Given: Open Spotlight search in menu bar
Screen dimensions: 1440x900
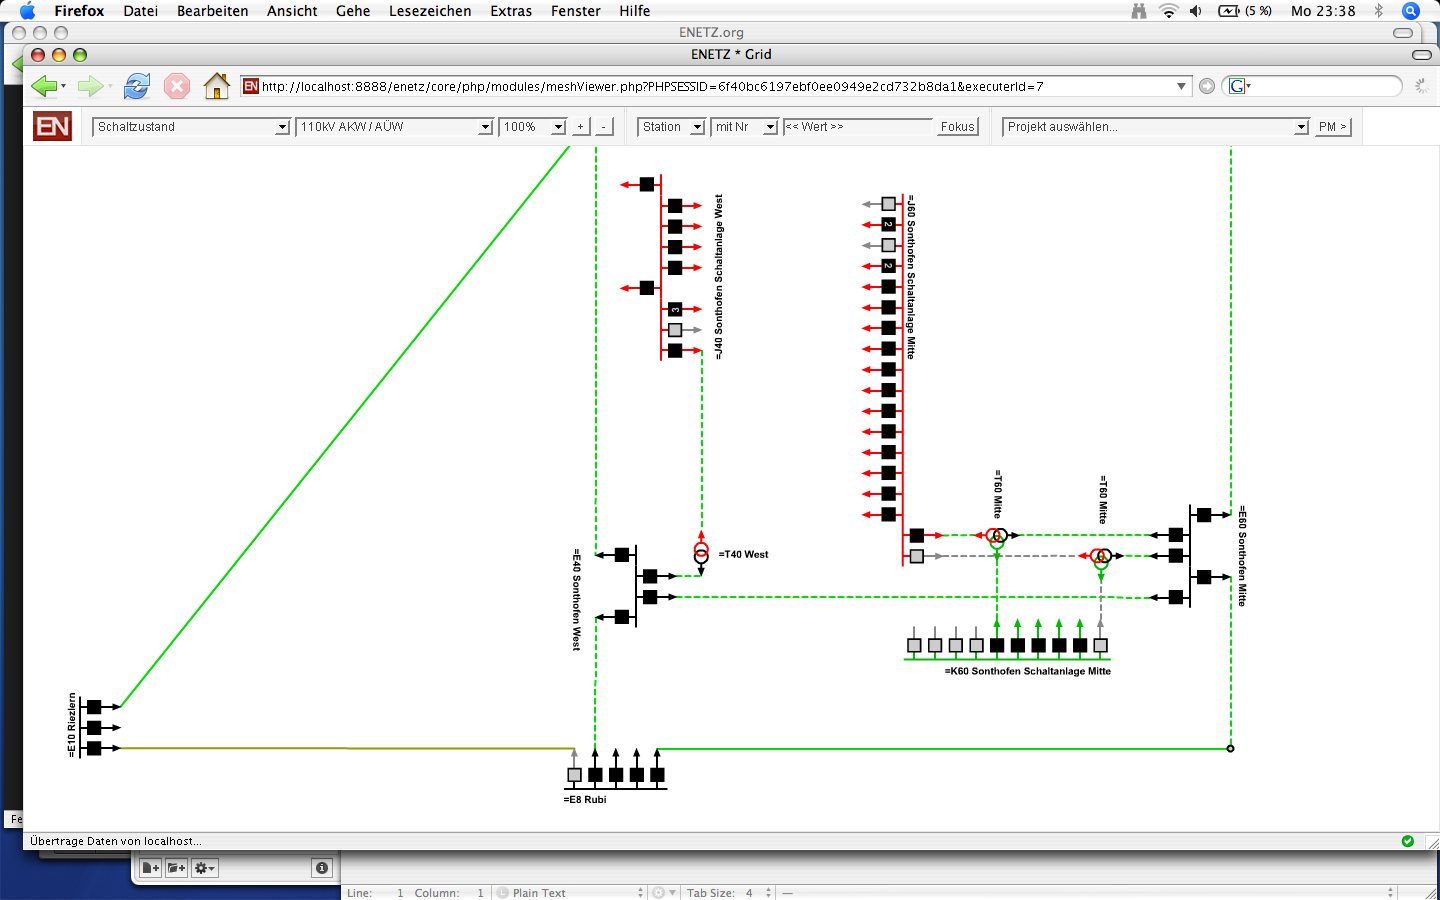Looking at the screenshot, I should click(1411, 11).
